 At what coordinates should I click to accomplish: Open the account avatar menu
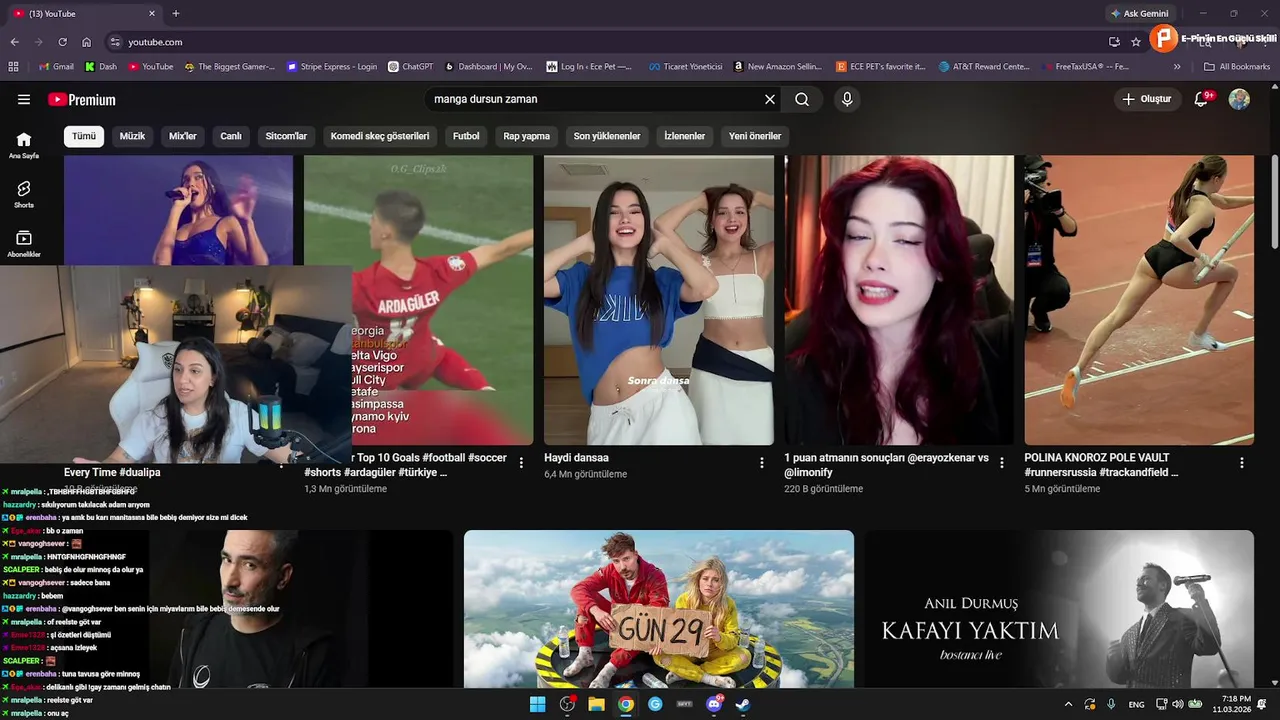[1239, 99]
